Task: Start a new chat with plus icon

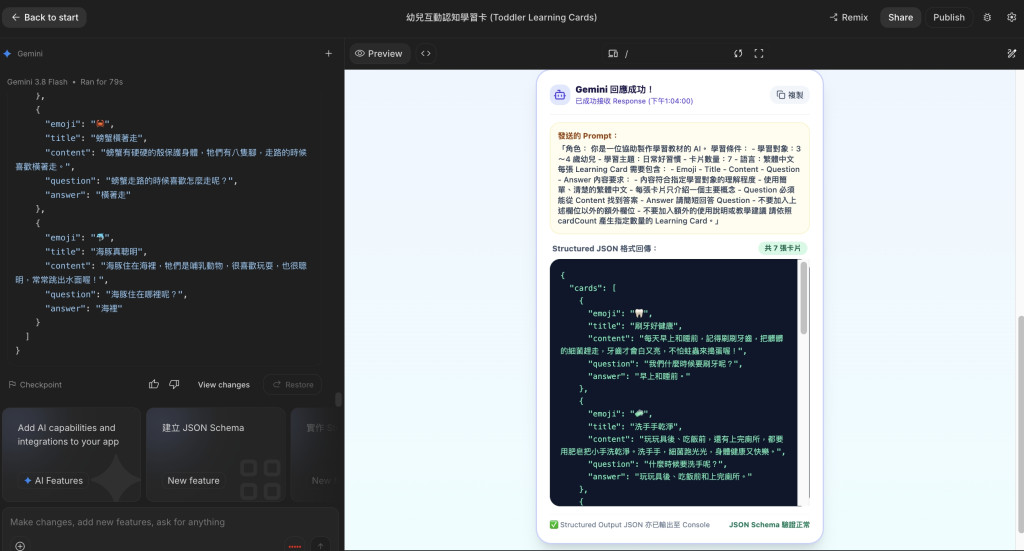Action: click(x=328, y=54)
